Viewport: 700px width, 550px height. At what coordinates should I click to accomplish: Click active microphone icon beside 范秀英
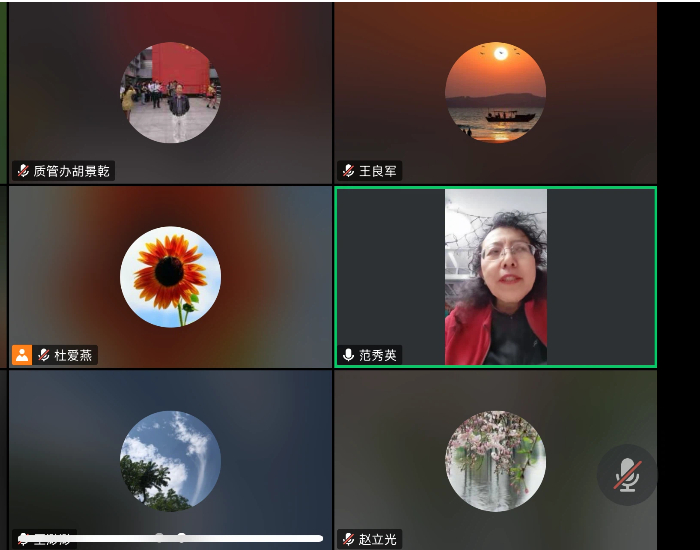[x=348, y=355]
